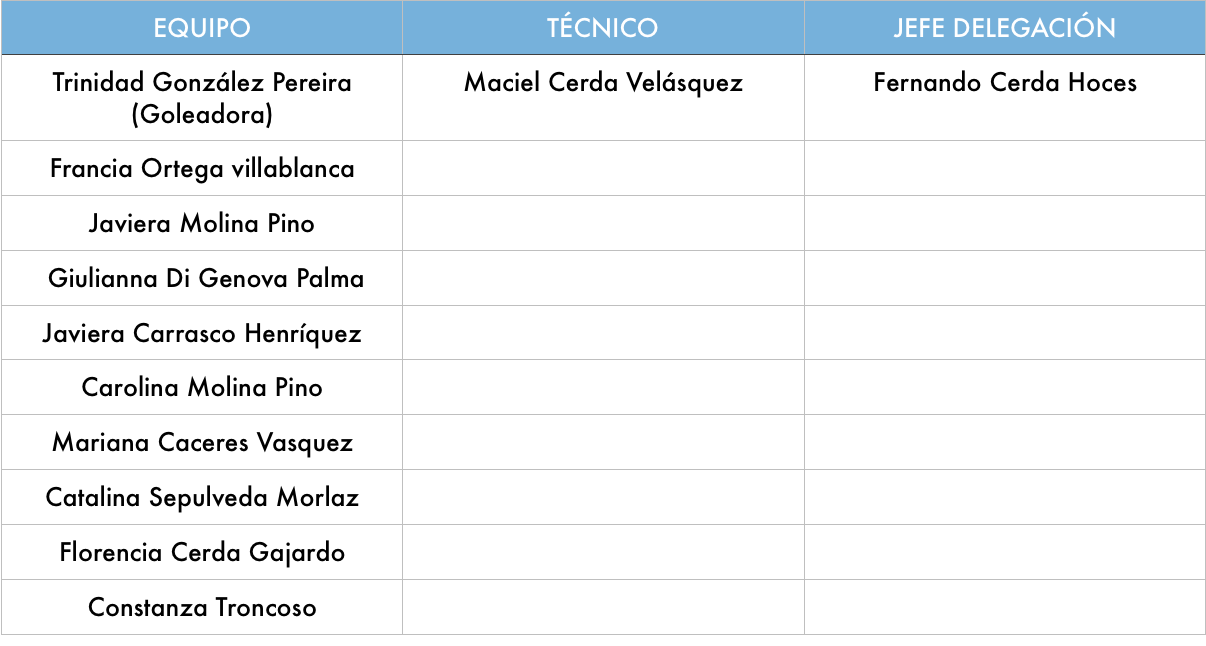
Task: Click the Constanza Troncoso cell
Action: [x=202, y=607]
